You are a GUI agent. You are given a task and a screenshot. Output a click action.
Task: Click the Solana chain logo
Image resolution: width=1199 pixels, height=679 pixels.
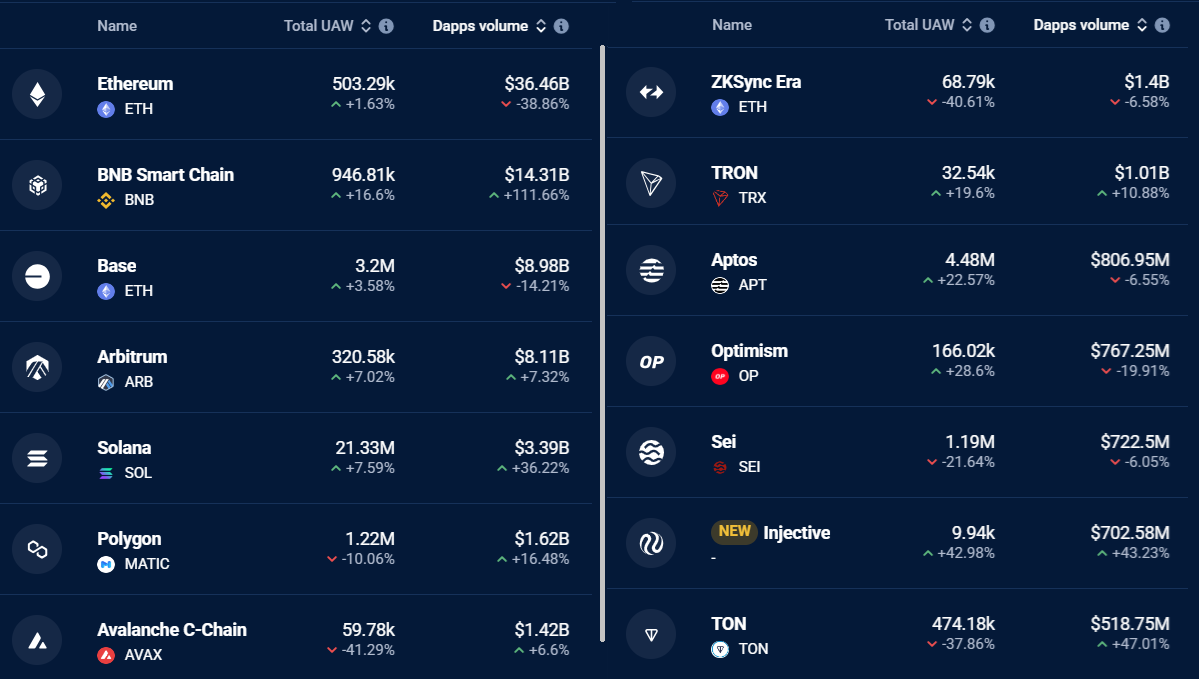pyautogui.click(x=37, y=457)
